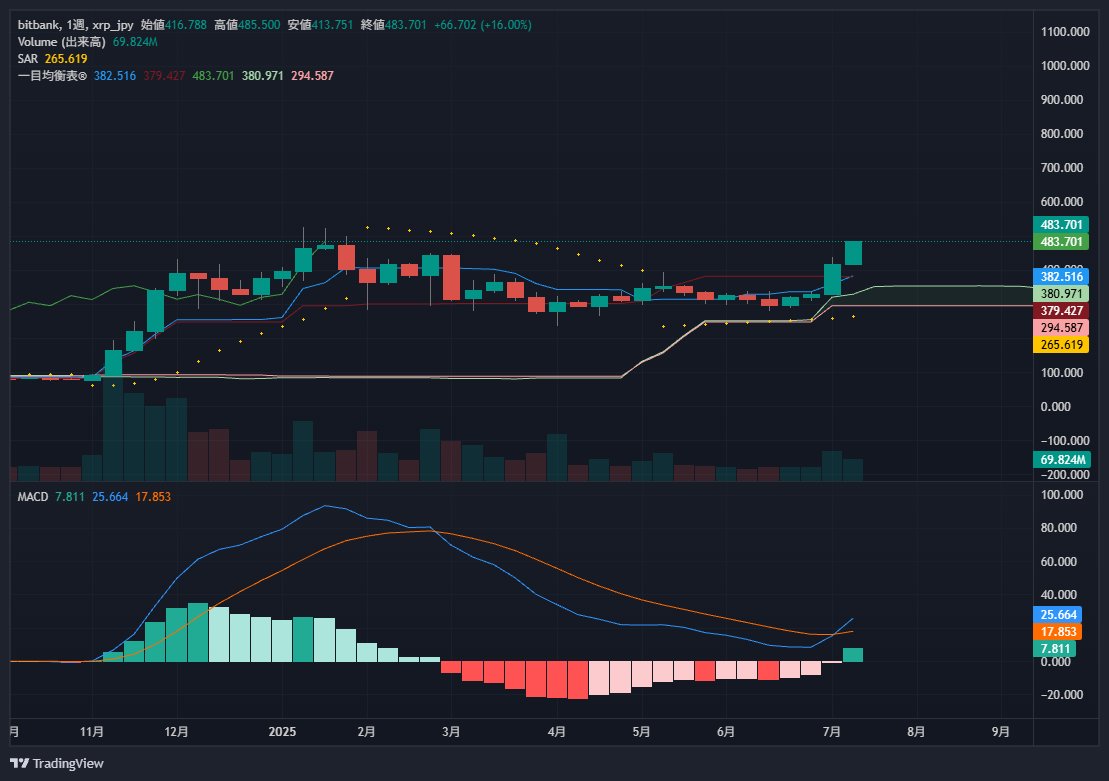The height and width of the screenshot is (781, 1109).
Task: Click the 600.000 price scale label
Action: 1062,202
